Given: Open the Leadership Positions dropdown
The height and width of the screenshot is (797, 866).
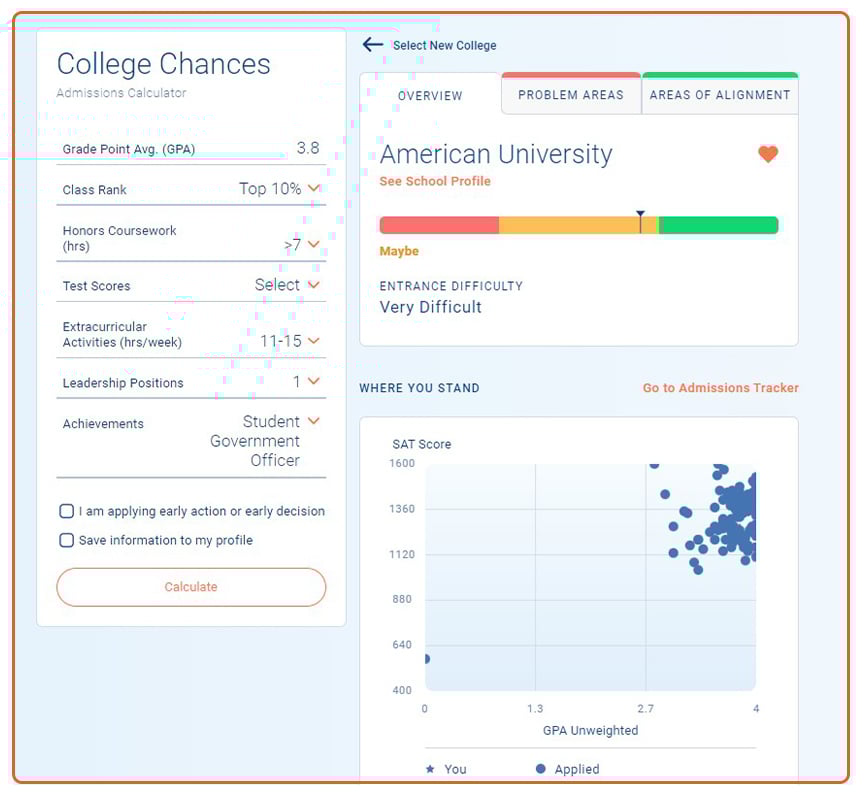Looking at the screenshot, I should tap(314, 382).
